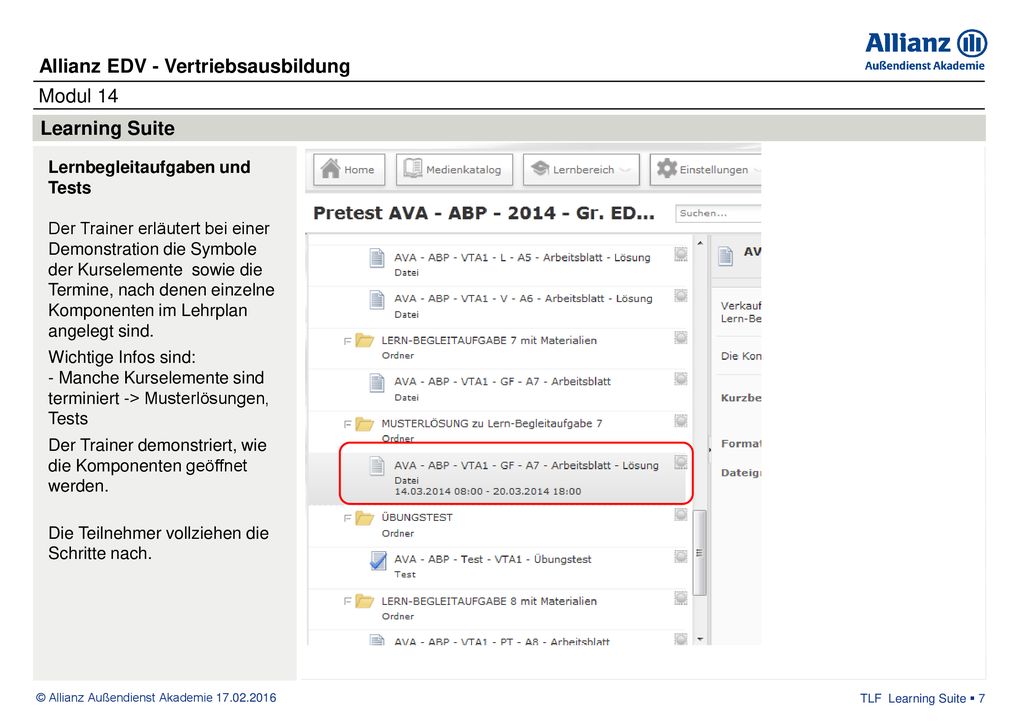Click checkmark test icon of VTA1 Übungstest
The height and width of the screenshot is (724, 1024).
click(x=377, y=561)
